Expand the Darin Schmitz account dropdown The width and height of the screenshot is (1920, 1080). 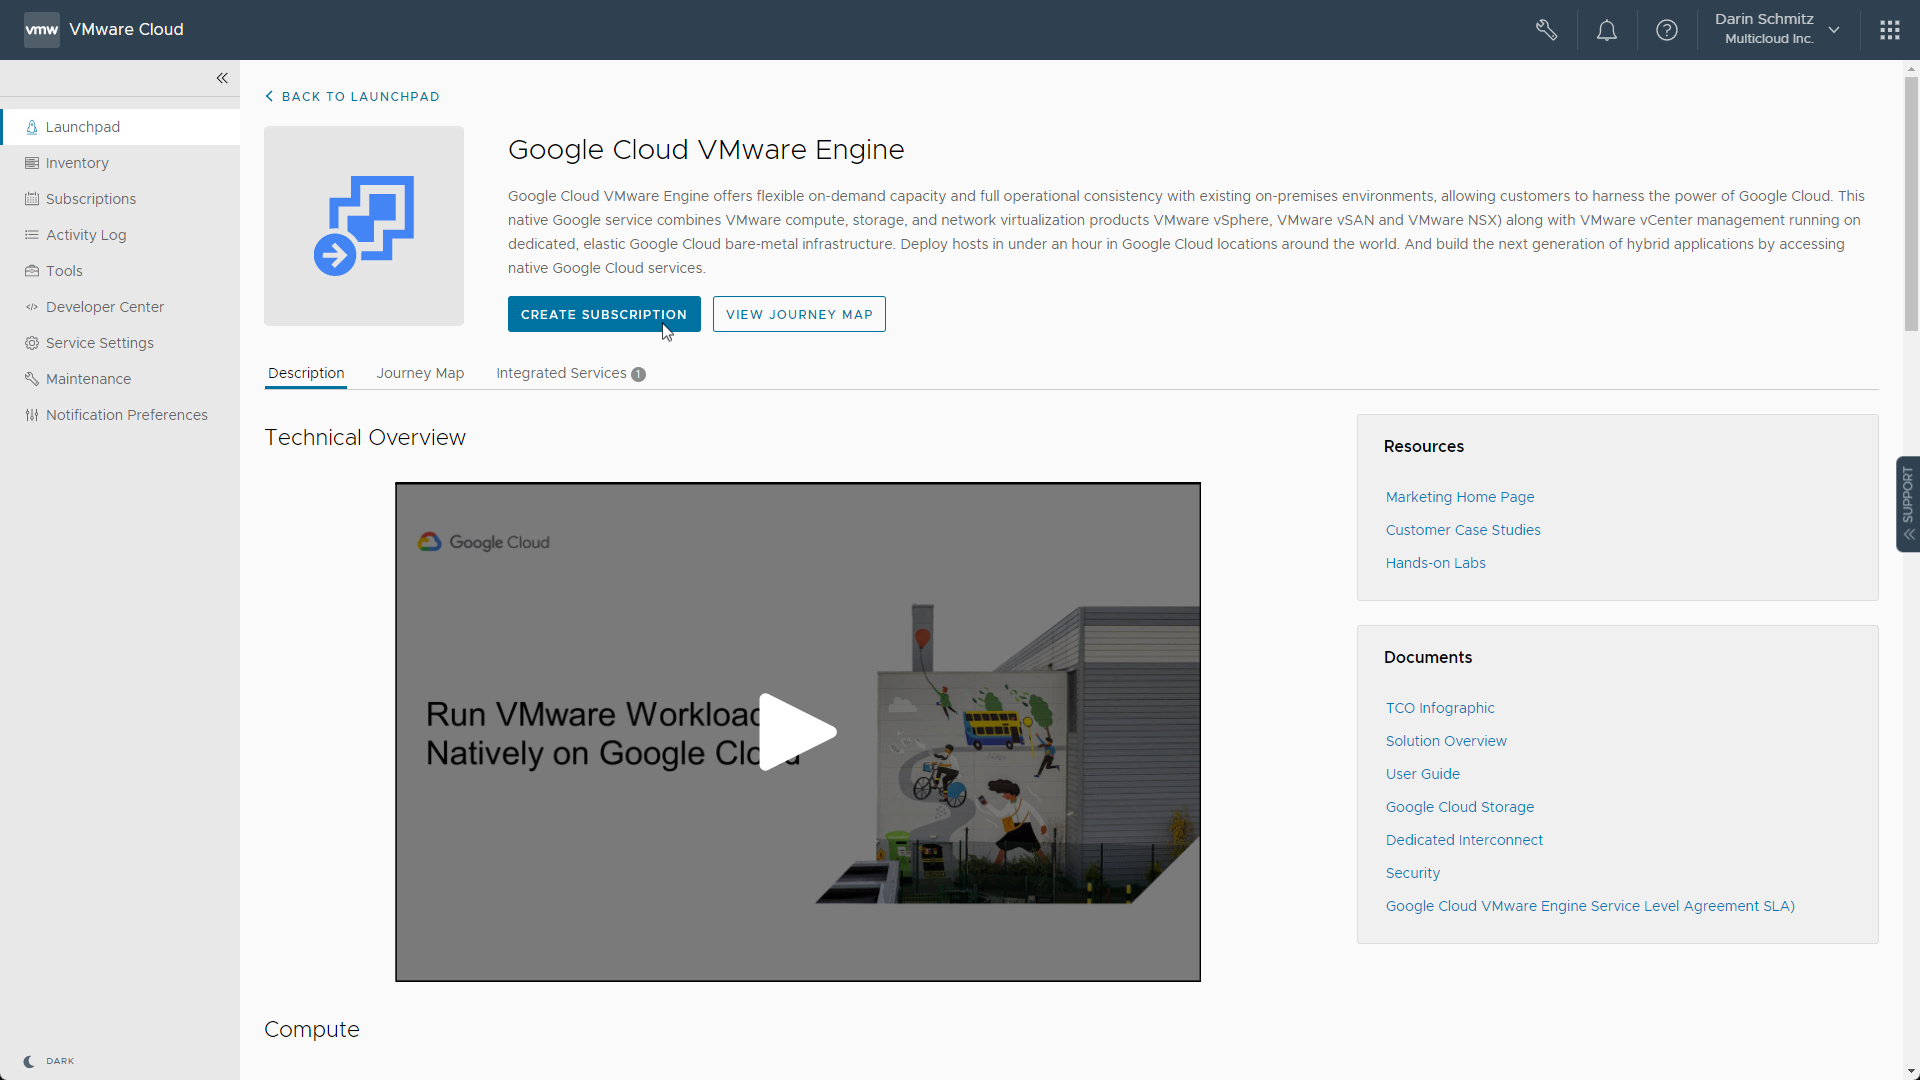[x=1777, y=29]
